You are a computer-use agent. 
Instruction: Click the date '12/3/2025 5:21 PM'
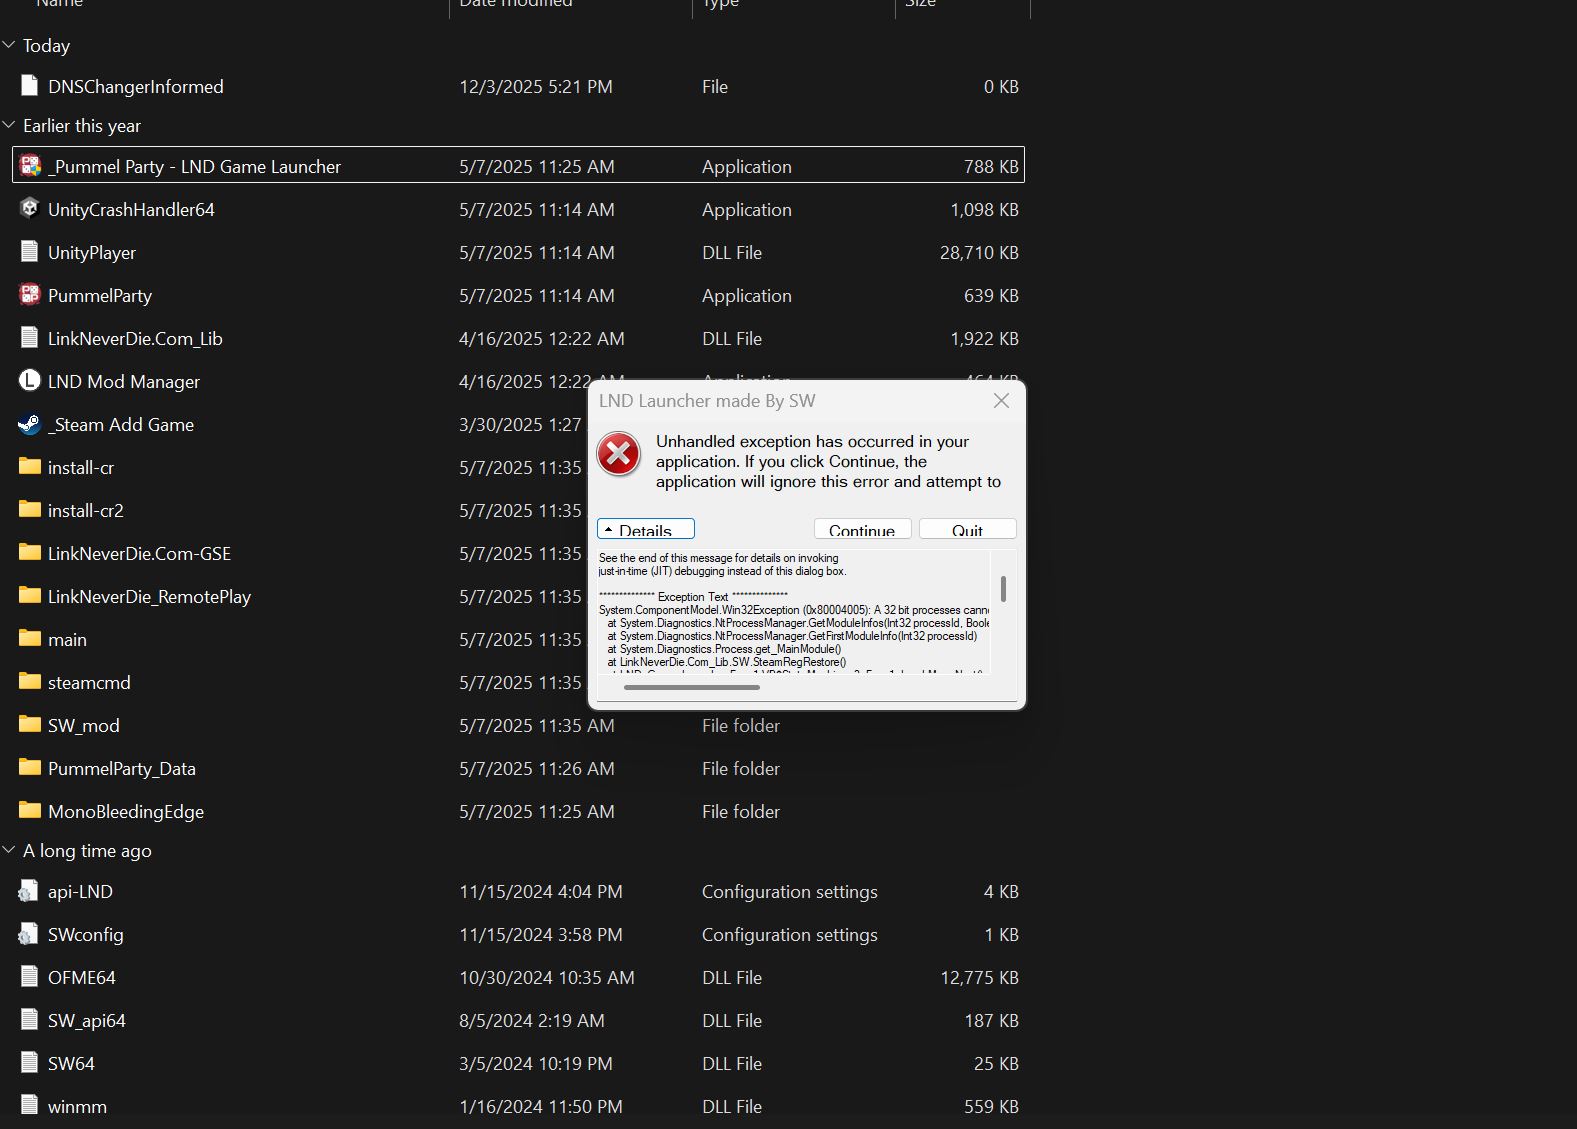click(x=536, y=86)
